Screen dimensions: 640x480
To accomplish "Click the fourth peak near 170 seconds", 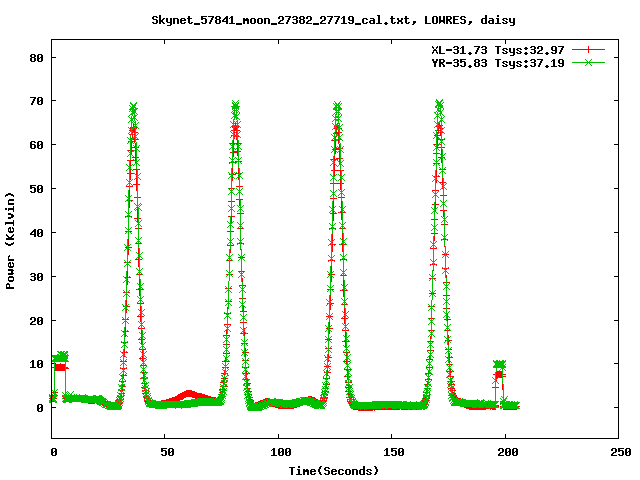I will tap(439, 105).
